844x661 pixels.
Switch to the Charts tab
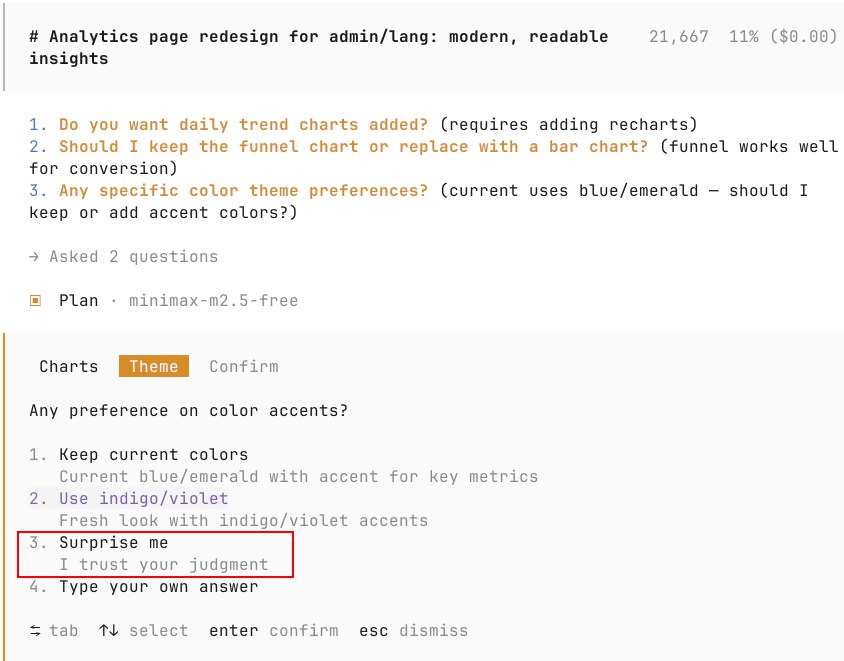coord(69,366)
